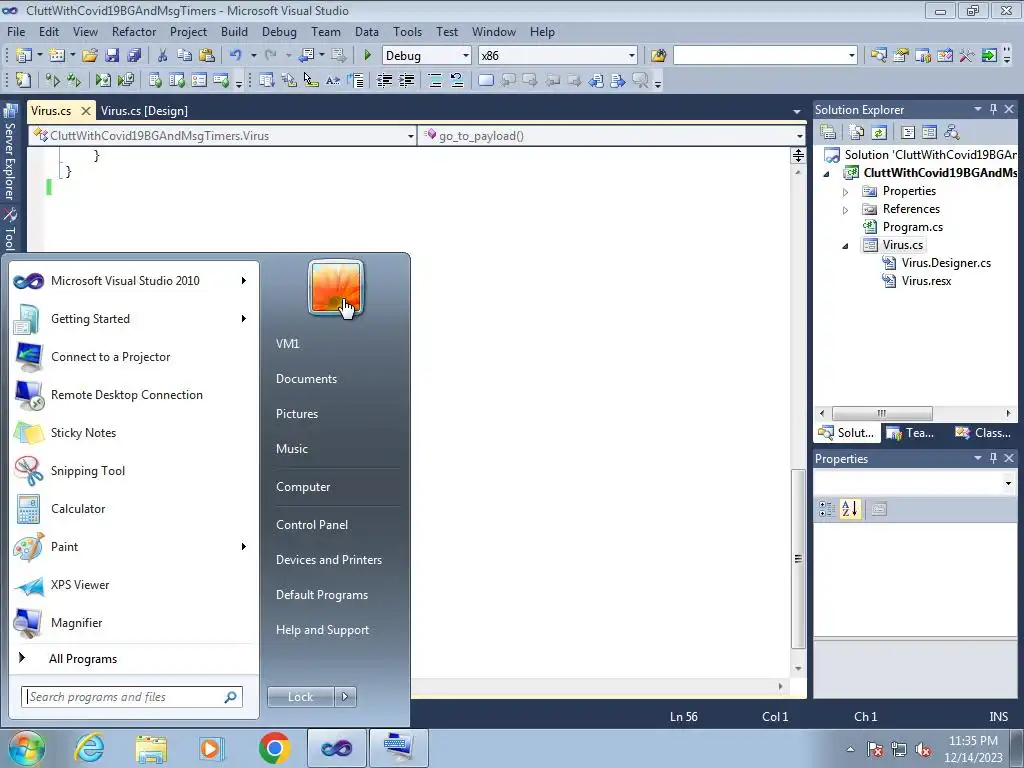Click Solution Explorer Properties icon

tap(828, 133)
